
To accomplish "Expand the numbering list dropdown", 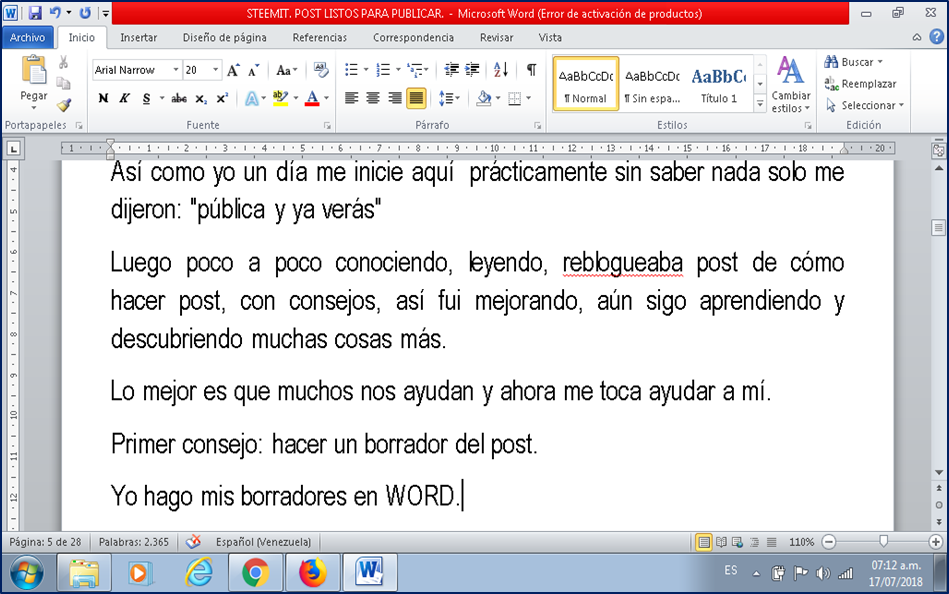I will (398, 70).
